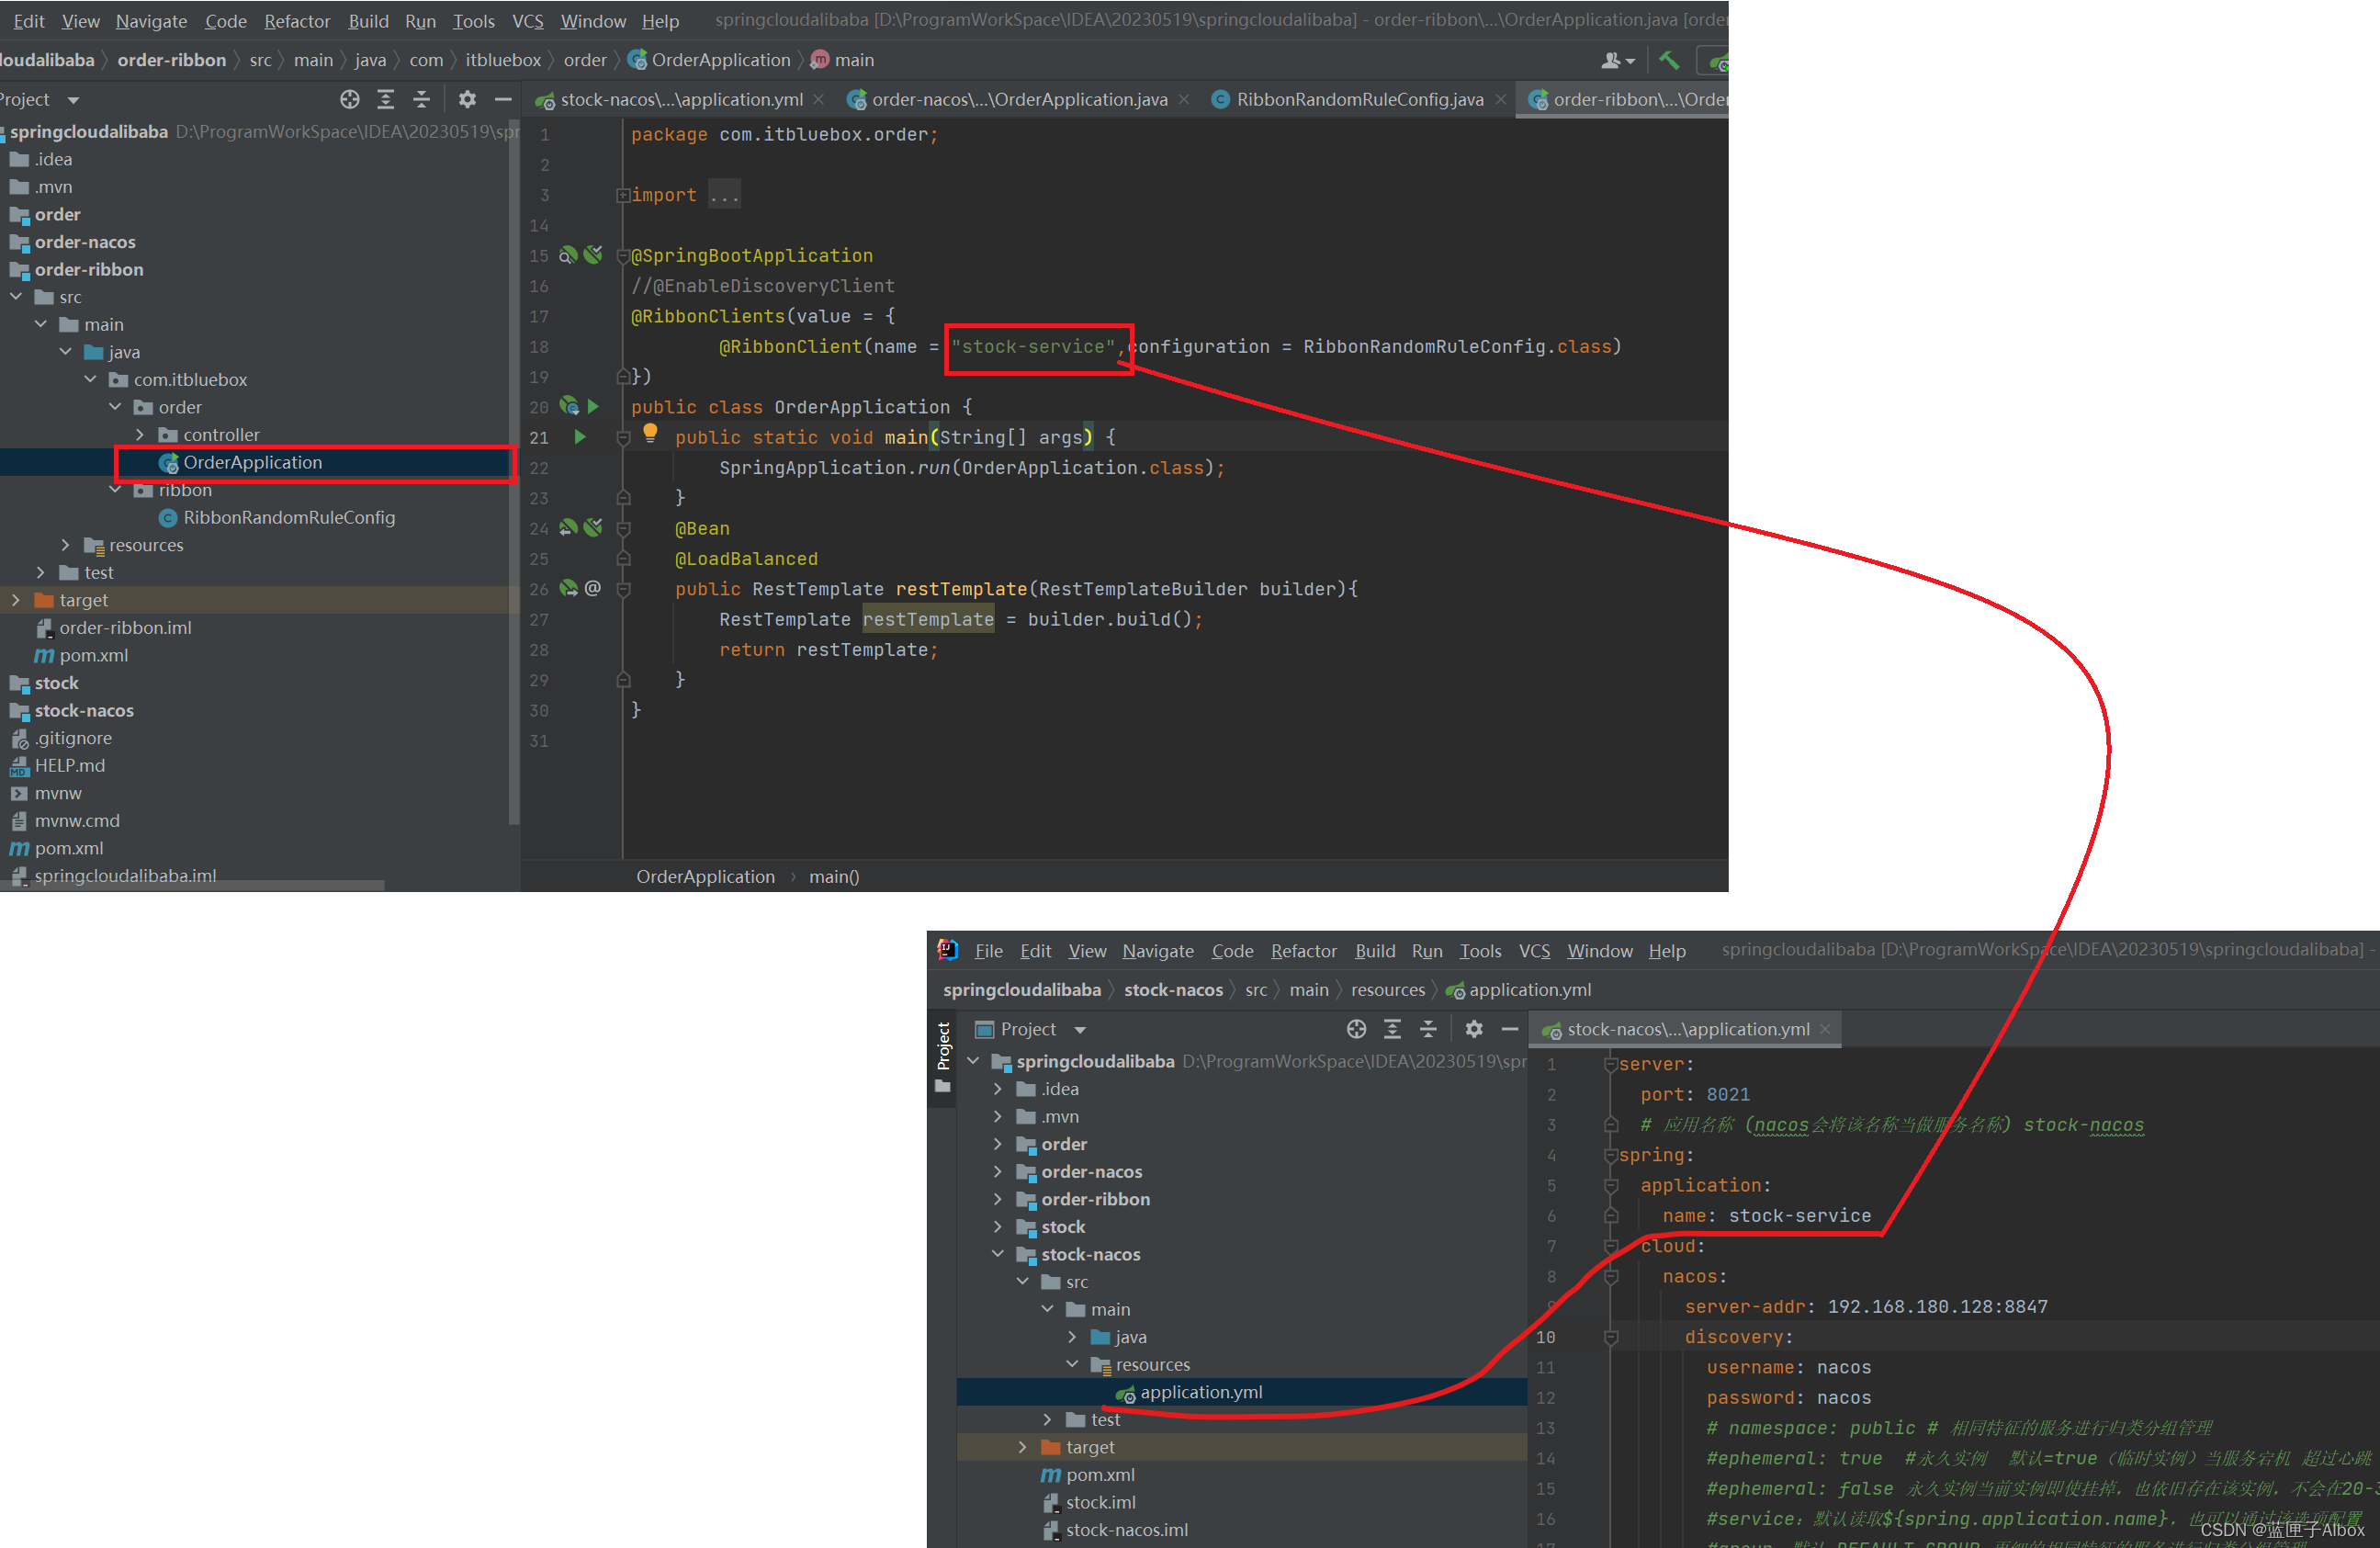The width and height of the screenshot is (2380, 1548).
Task: Select pom.xml under order-ribbon module
Action: 93,655
